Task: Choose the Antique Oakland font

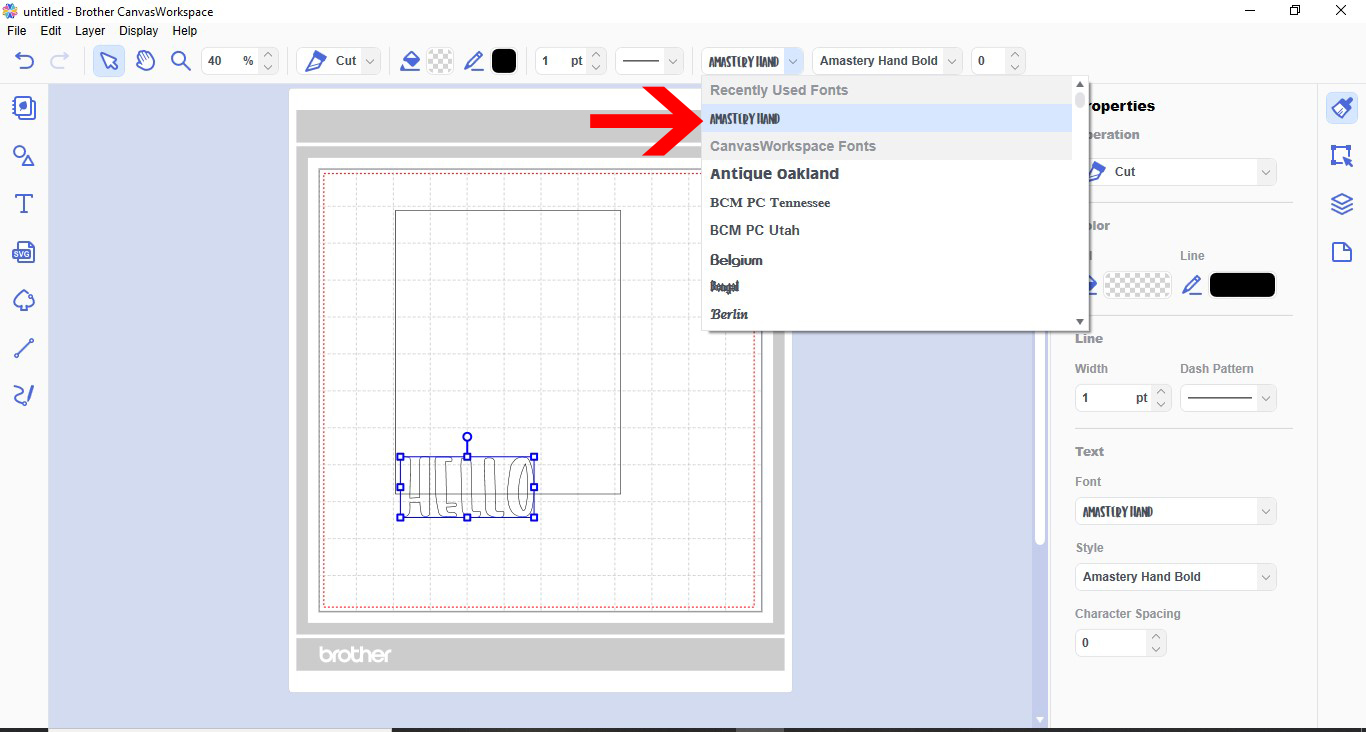Action: click(887, 174)
